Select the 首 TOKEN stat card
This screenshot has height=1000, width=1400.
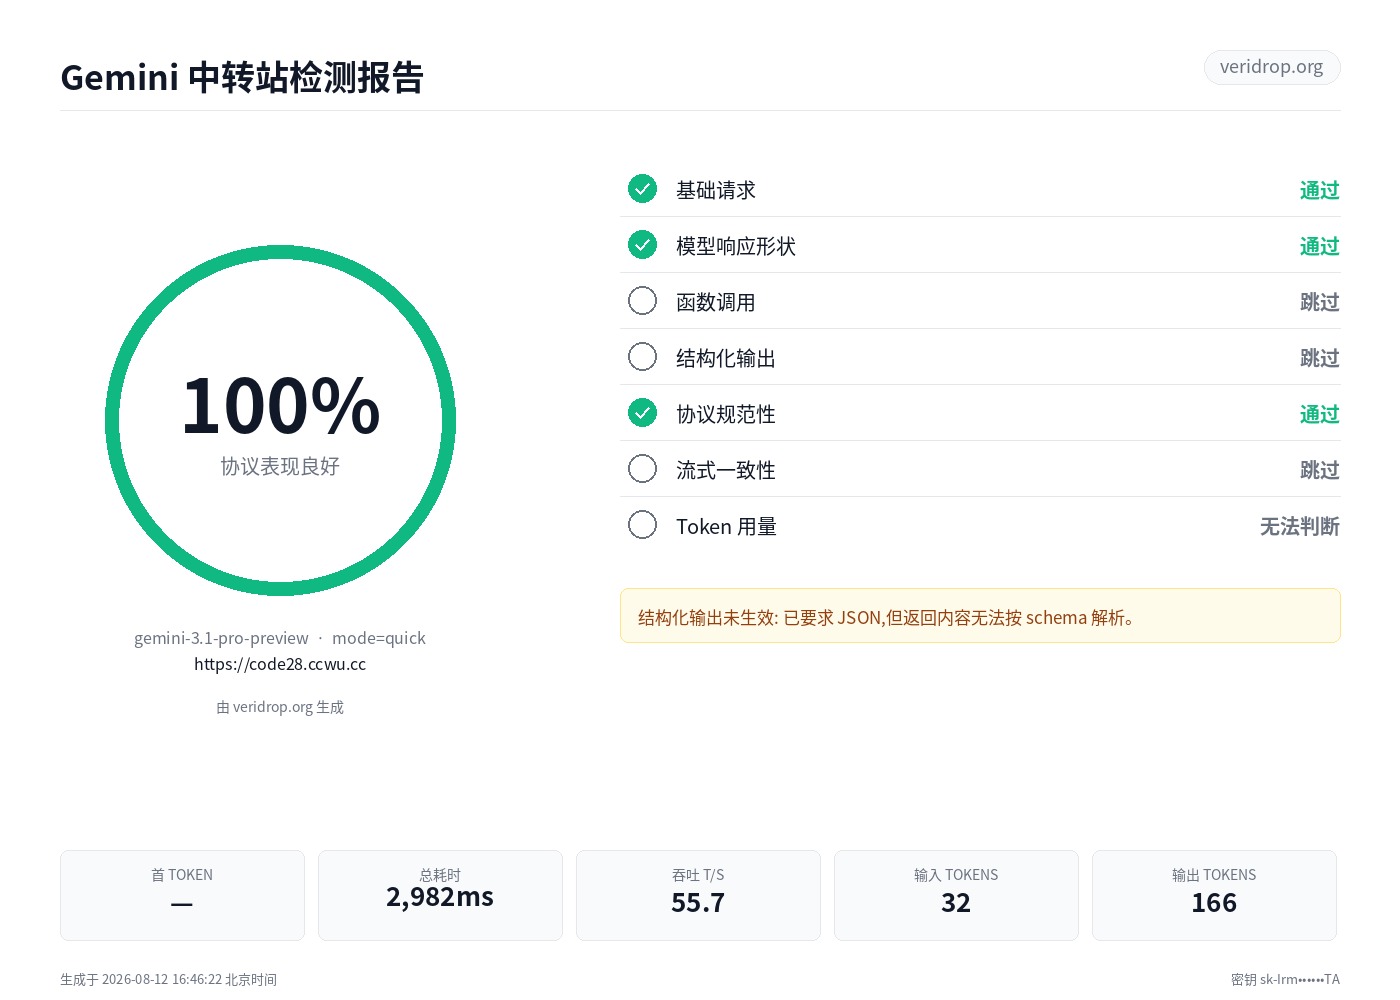pyautogui.click(x=182, y=895)
